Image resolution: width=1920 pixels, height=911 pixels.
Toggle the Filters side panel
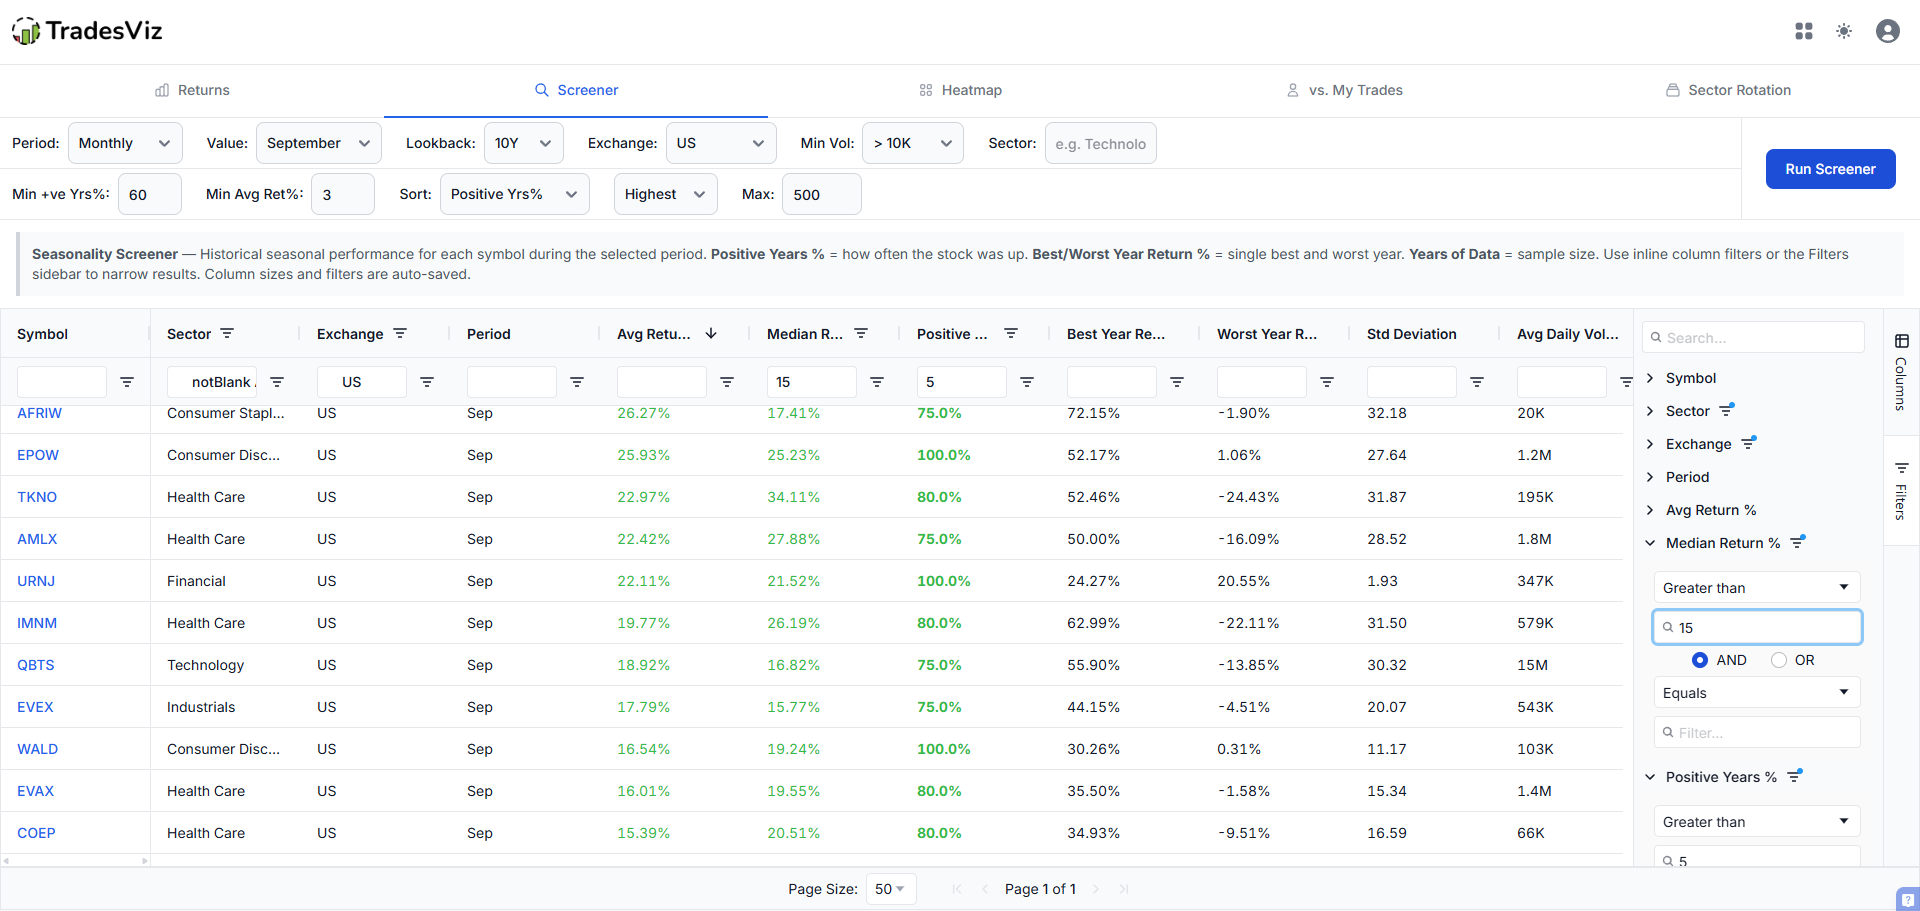pos(1901,490)
